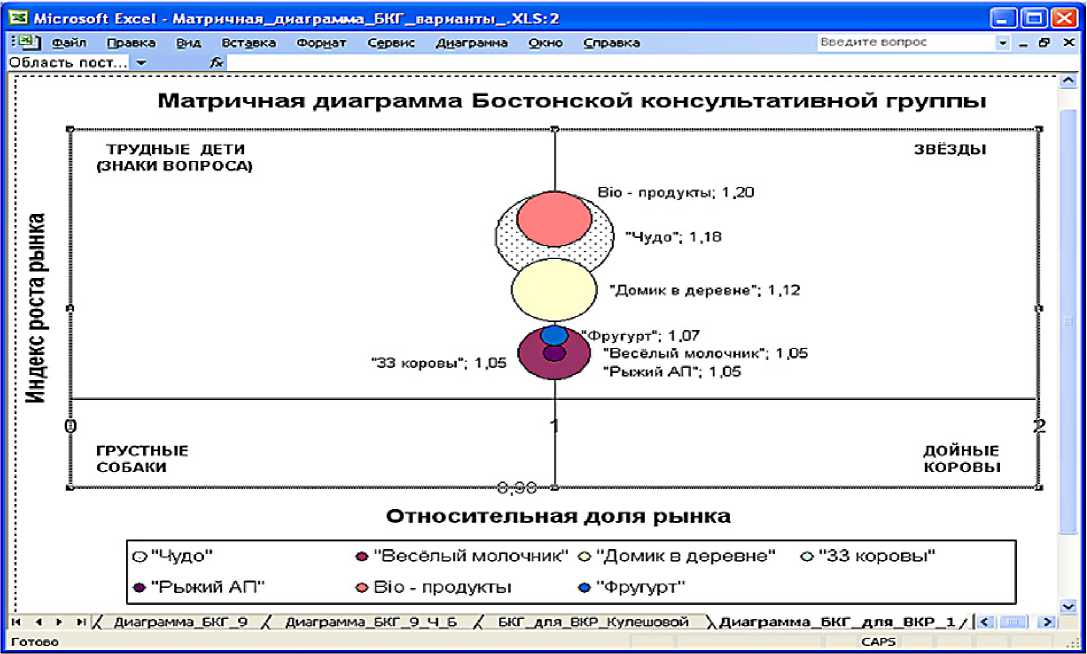Image resolution: width=1087 pixels, height=654 pixels.
Task: Click the horizontal axis value '2'
Action: (x=1039, y=427)
